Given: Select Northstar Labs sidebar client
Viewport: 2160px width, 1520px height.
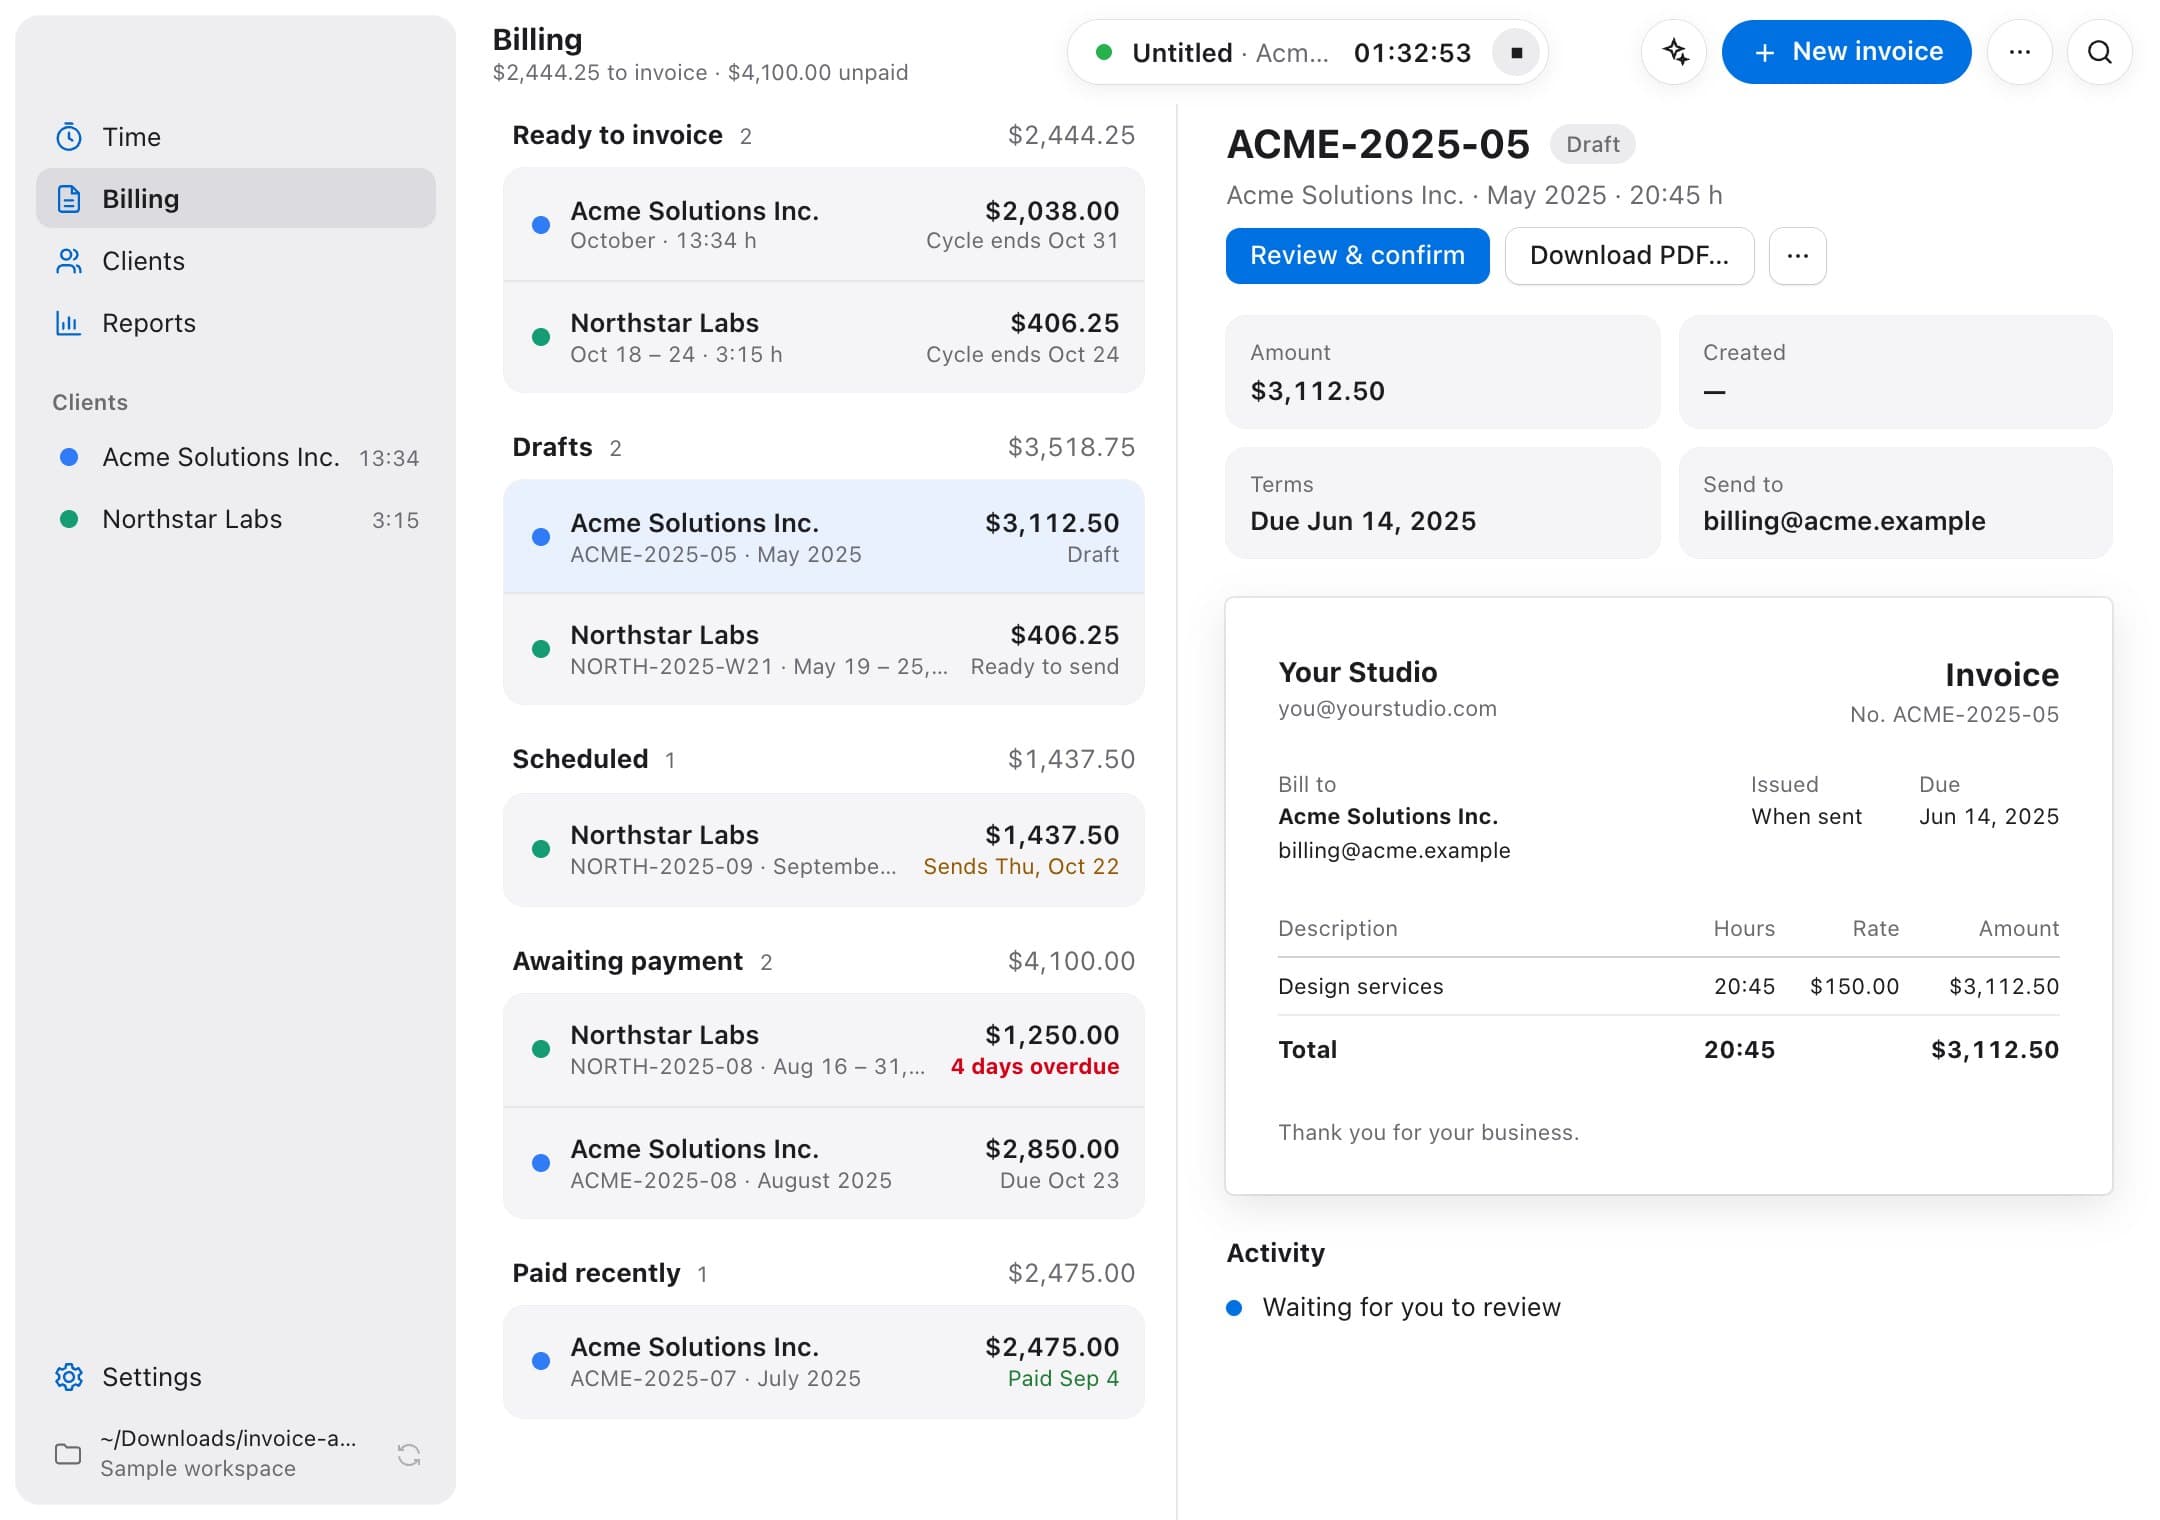Looking at the screenshot, I should (x=236, y=519).
